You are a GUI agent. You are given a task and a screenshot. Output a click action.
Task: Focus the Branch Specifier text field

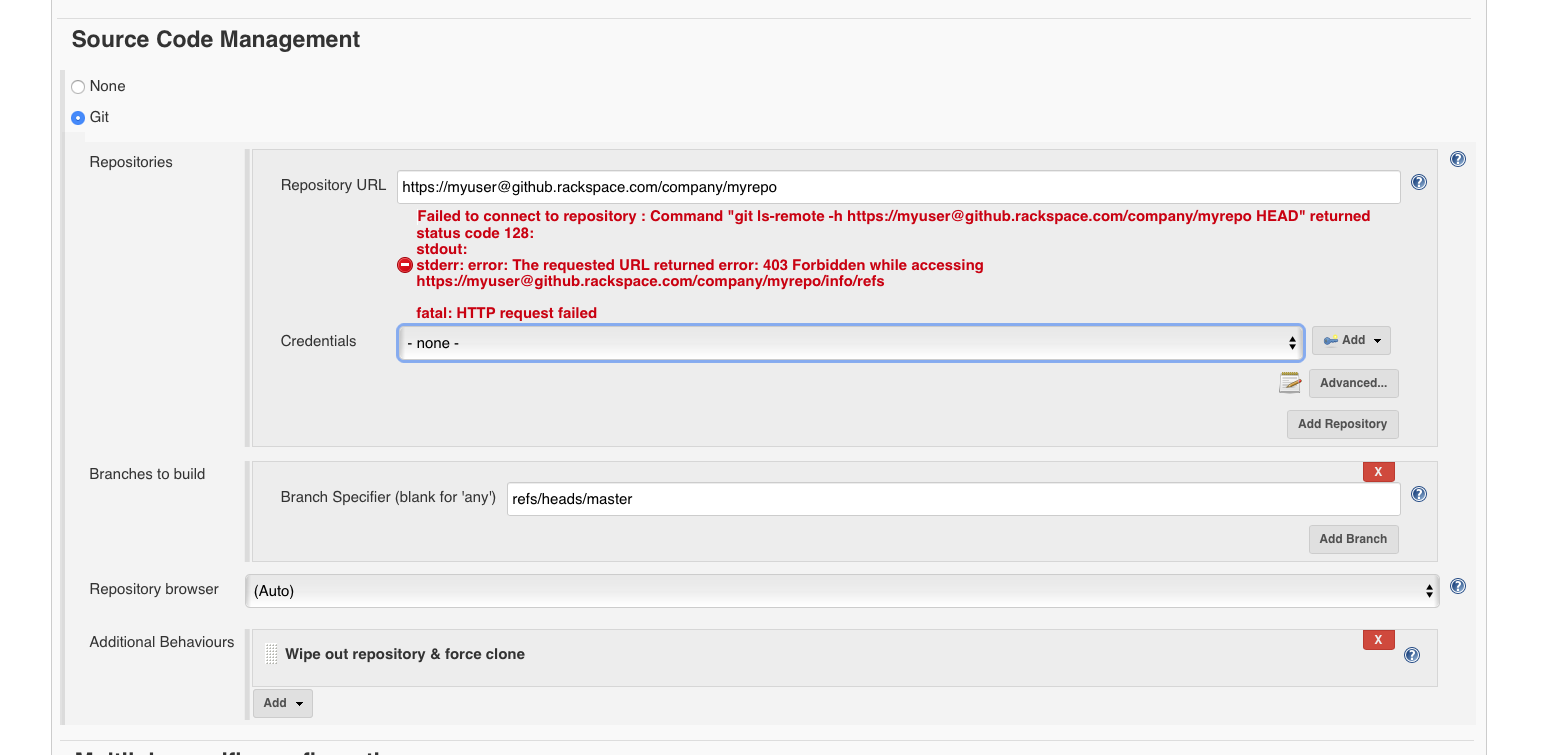953,499
